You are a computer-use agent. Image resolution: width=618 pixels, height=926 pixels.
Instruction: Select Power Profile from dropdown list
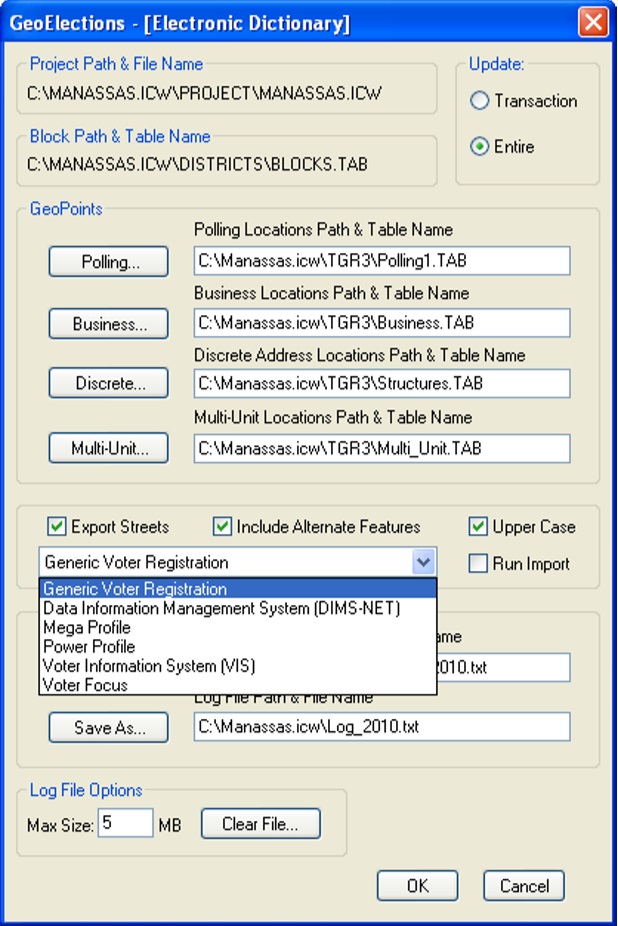click(88, 647)
